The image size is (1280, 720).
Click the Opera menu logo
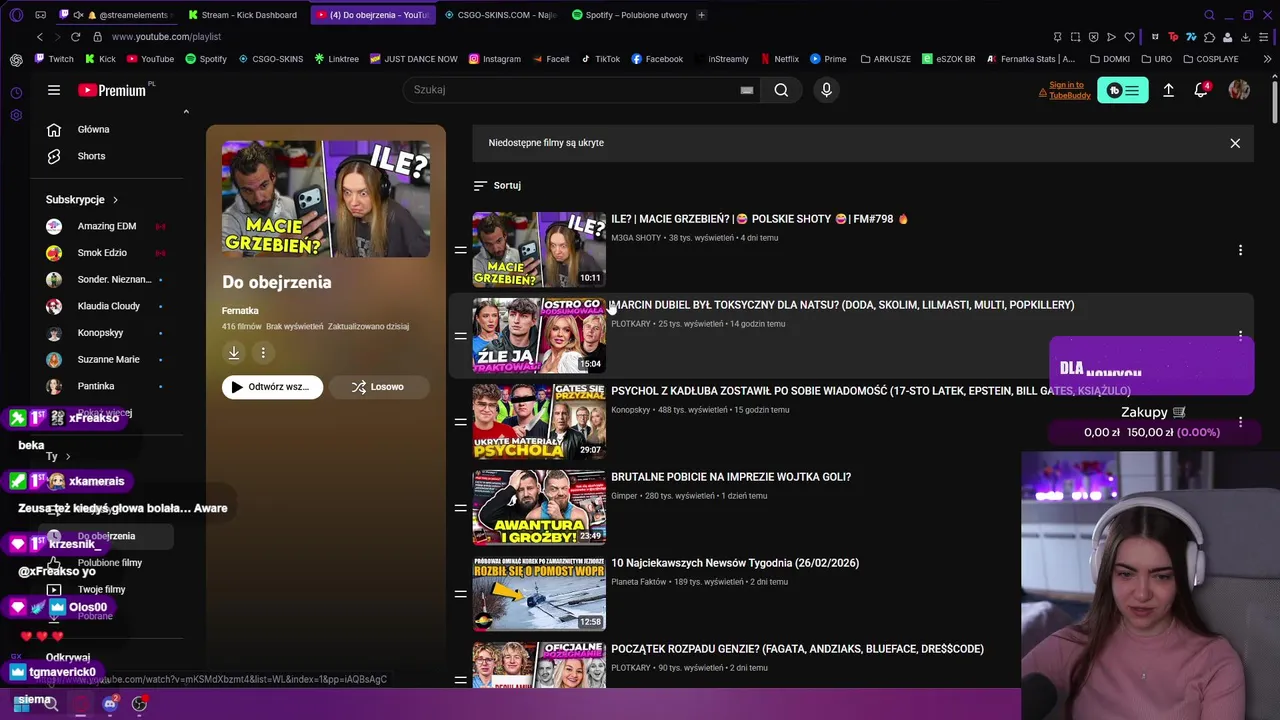(x=16, y=15)
